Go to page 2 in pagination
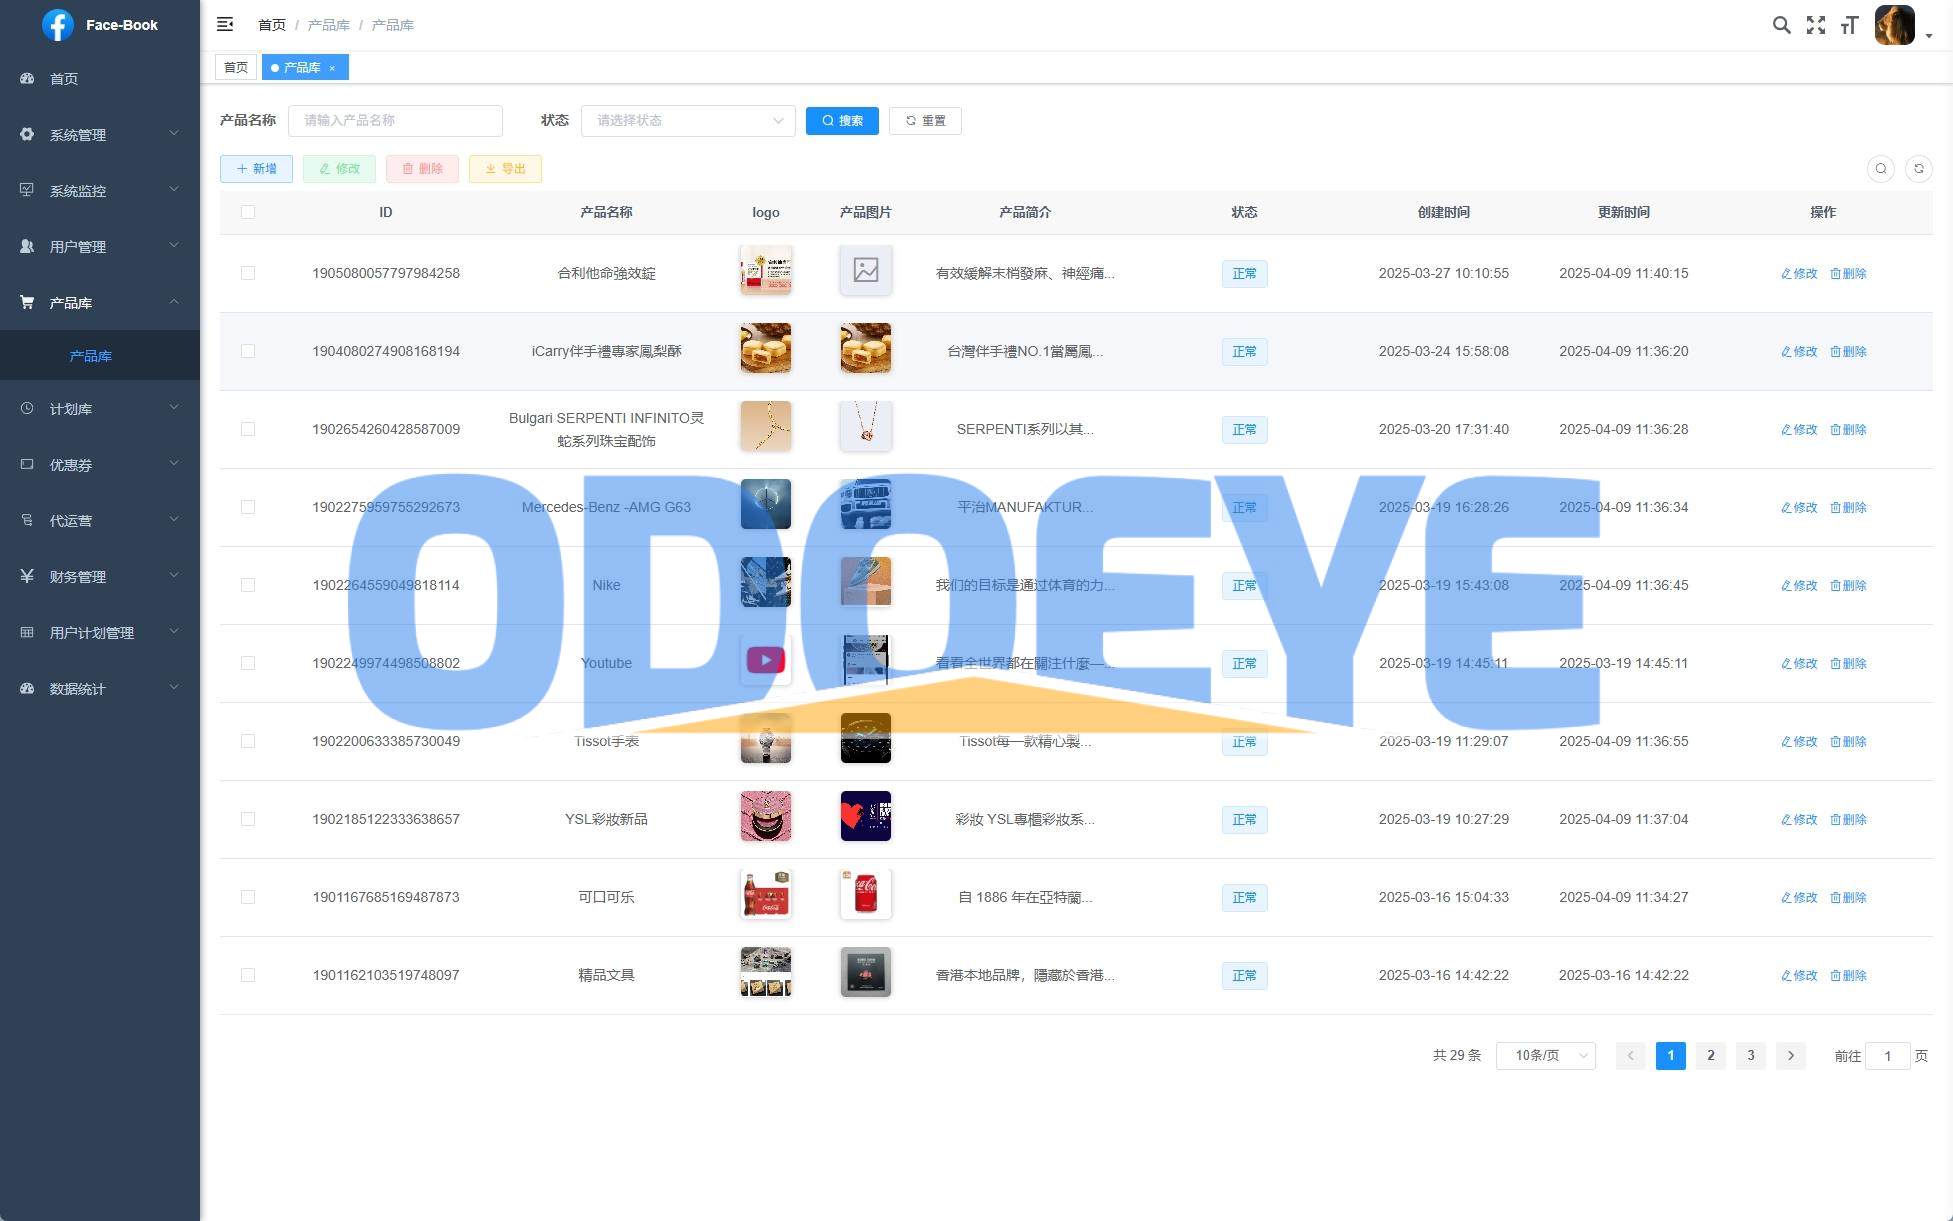This screenshot has height=1221, width=1953. pyautogui.click(x=1710, y=1055)
